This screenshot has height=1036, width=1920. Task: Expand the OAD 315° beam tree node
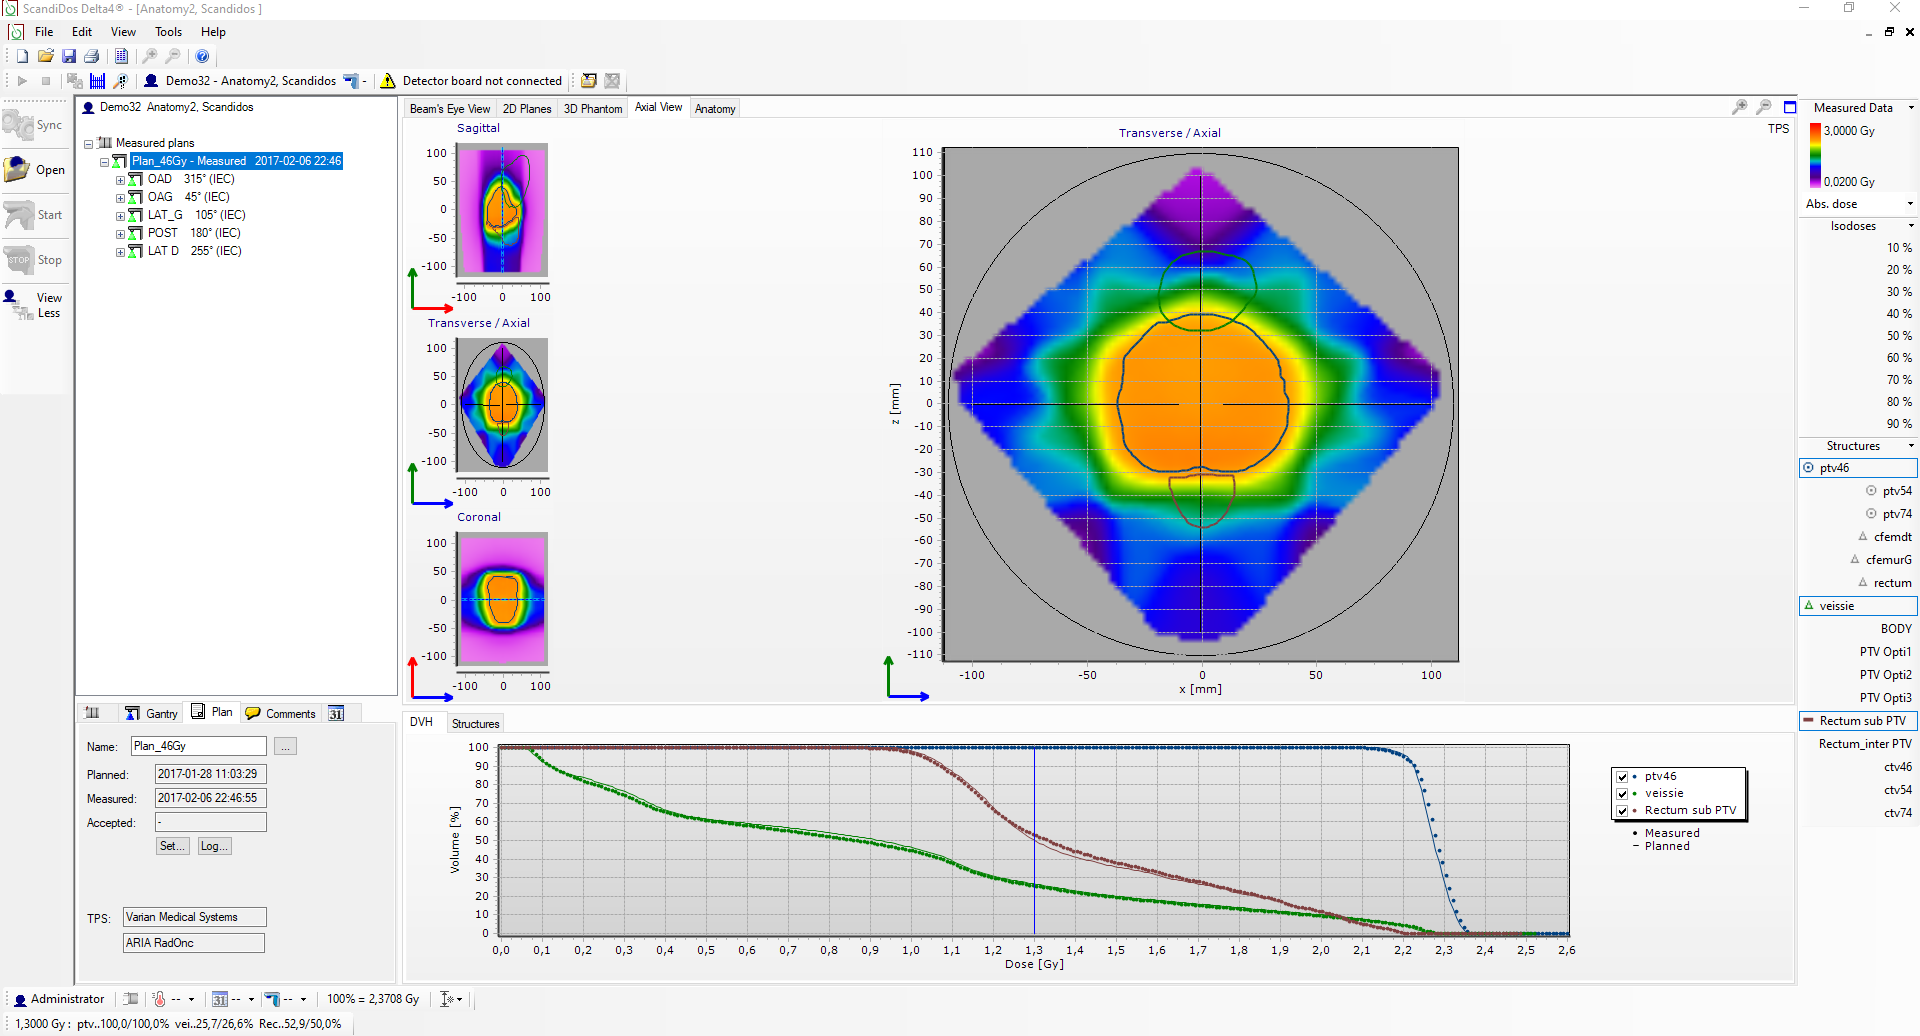pos(120,180)
